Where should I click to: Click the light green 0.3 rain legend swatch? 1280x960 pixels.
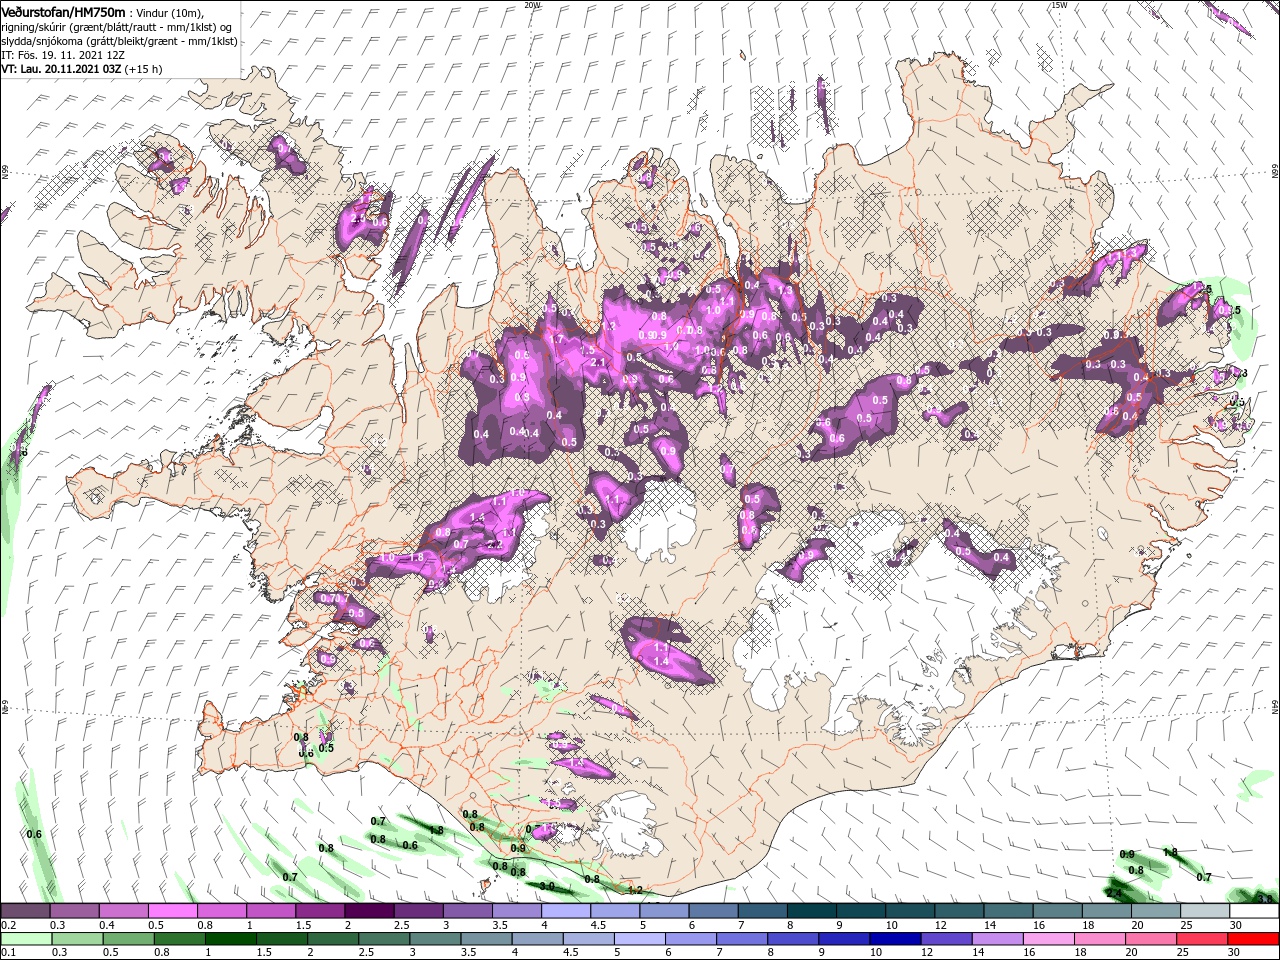77,939
